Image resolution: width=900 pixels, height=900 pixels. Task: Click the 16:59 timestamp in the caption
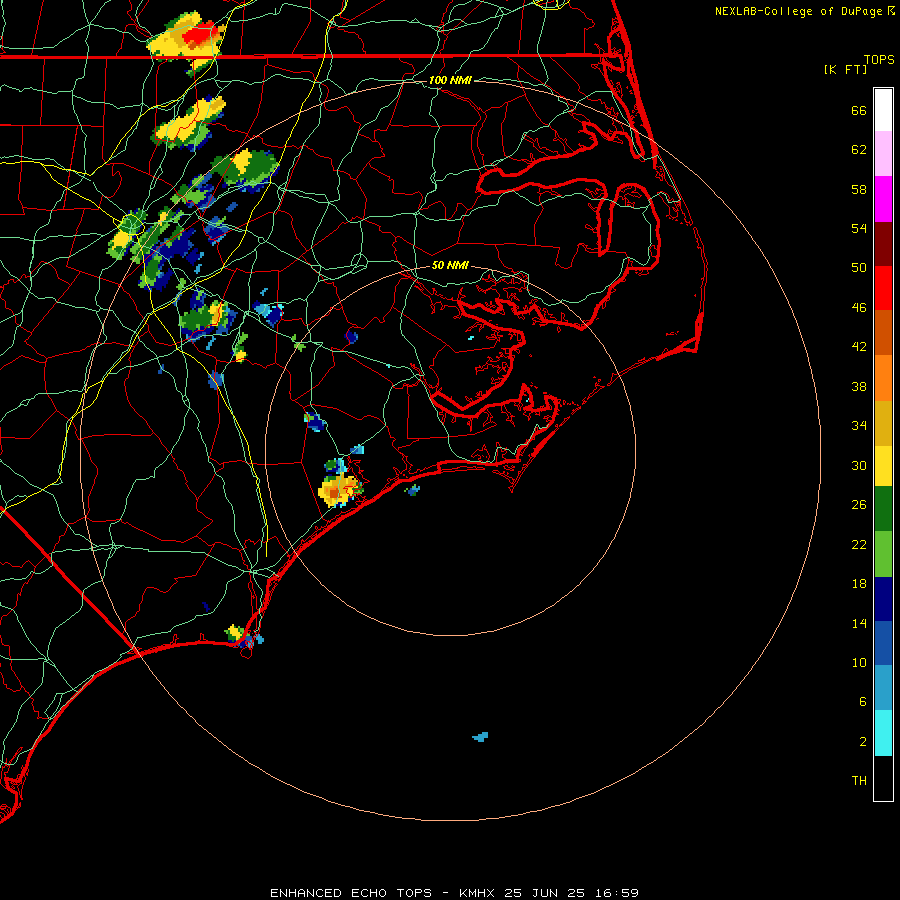[x=617, y=893]
